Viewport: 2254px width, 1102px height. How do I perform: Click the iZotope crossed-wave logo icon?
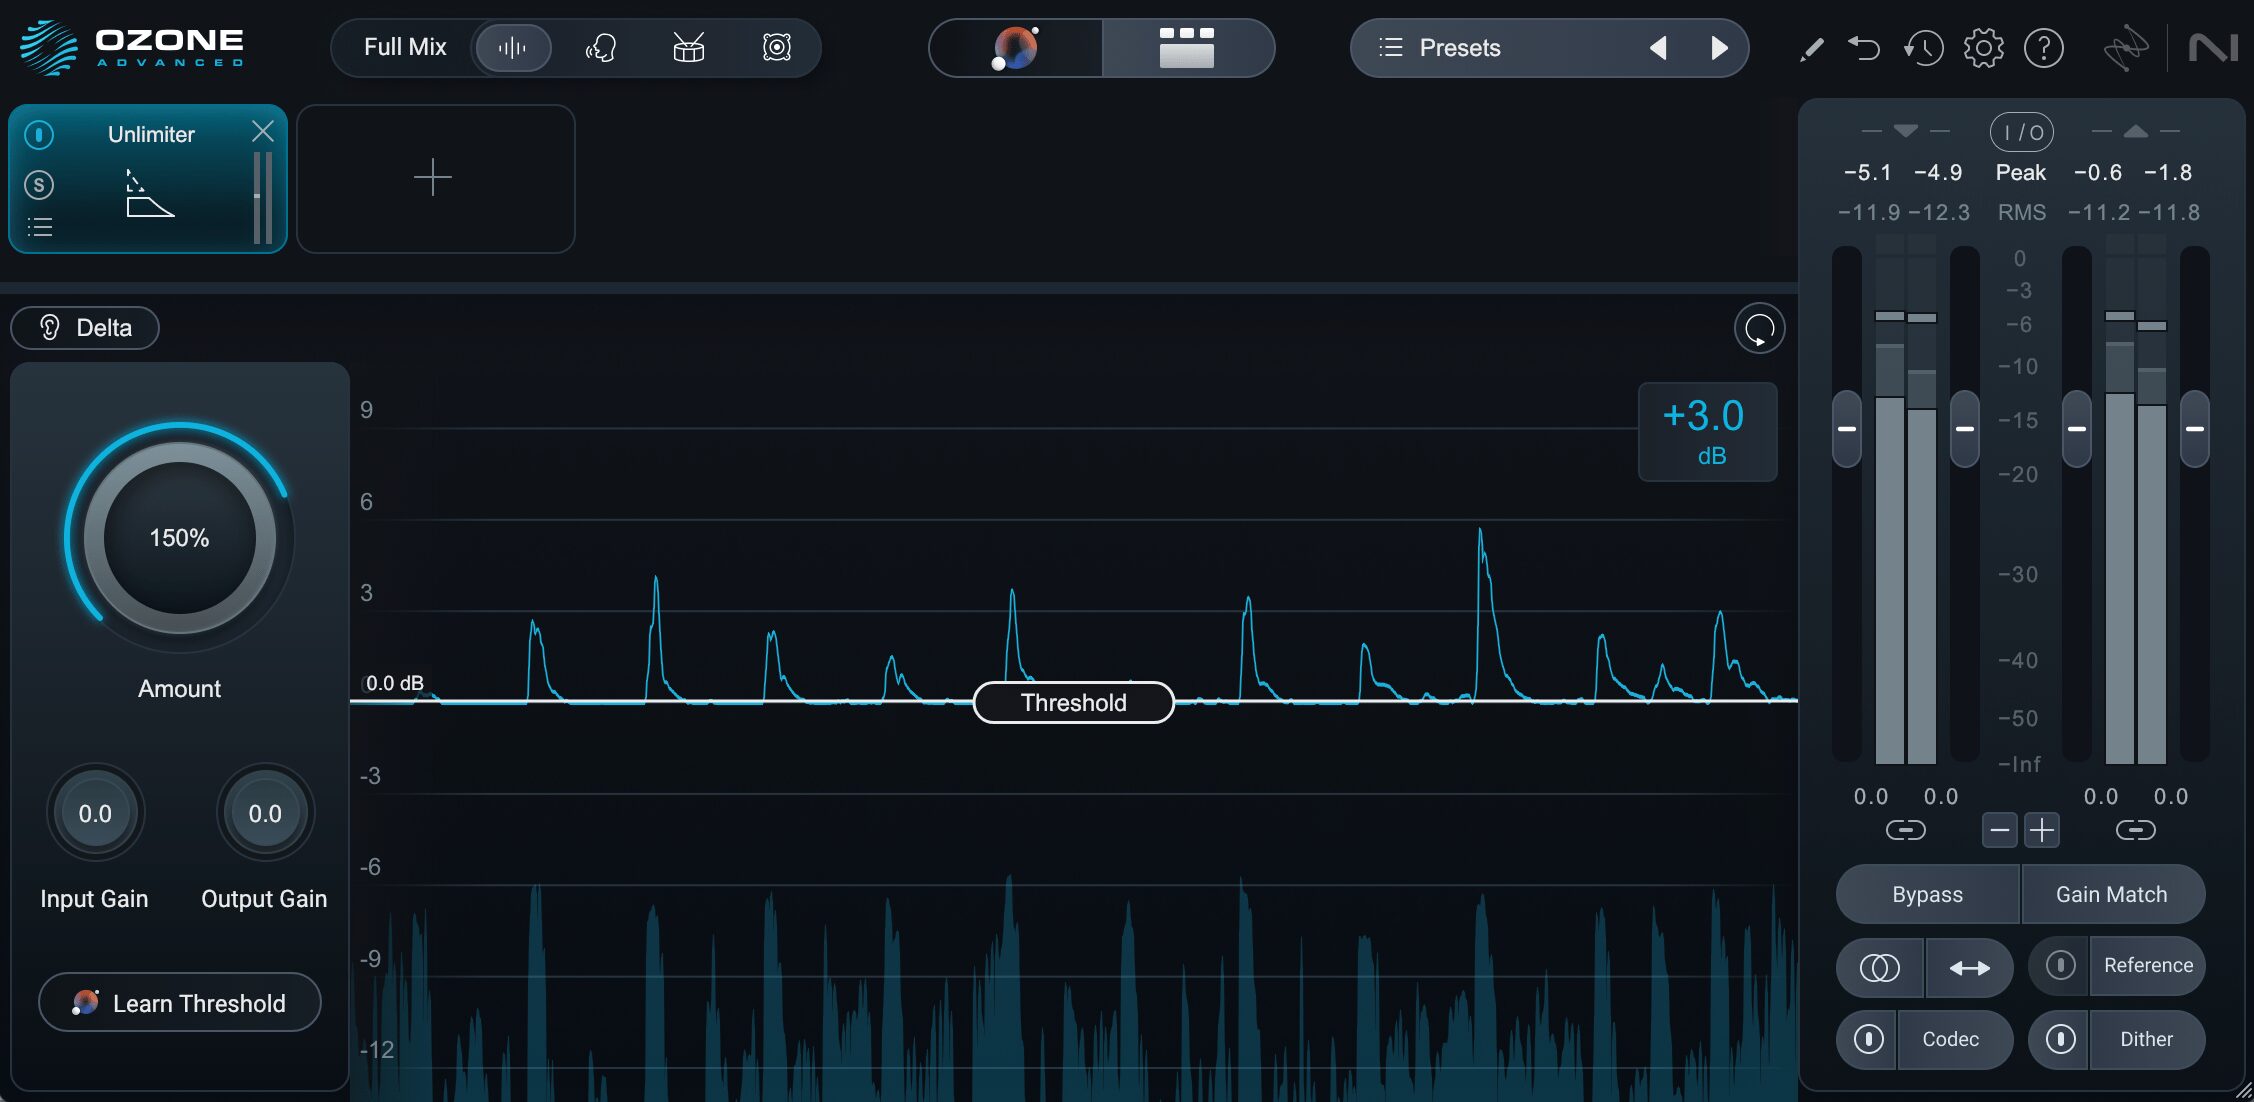pyautogui.click(x=2125, y=48)
